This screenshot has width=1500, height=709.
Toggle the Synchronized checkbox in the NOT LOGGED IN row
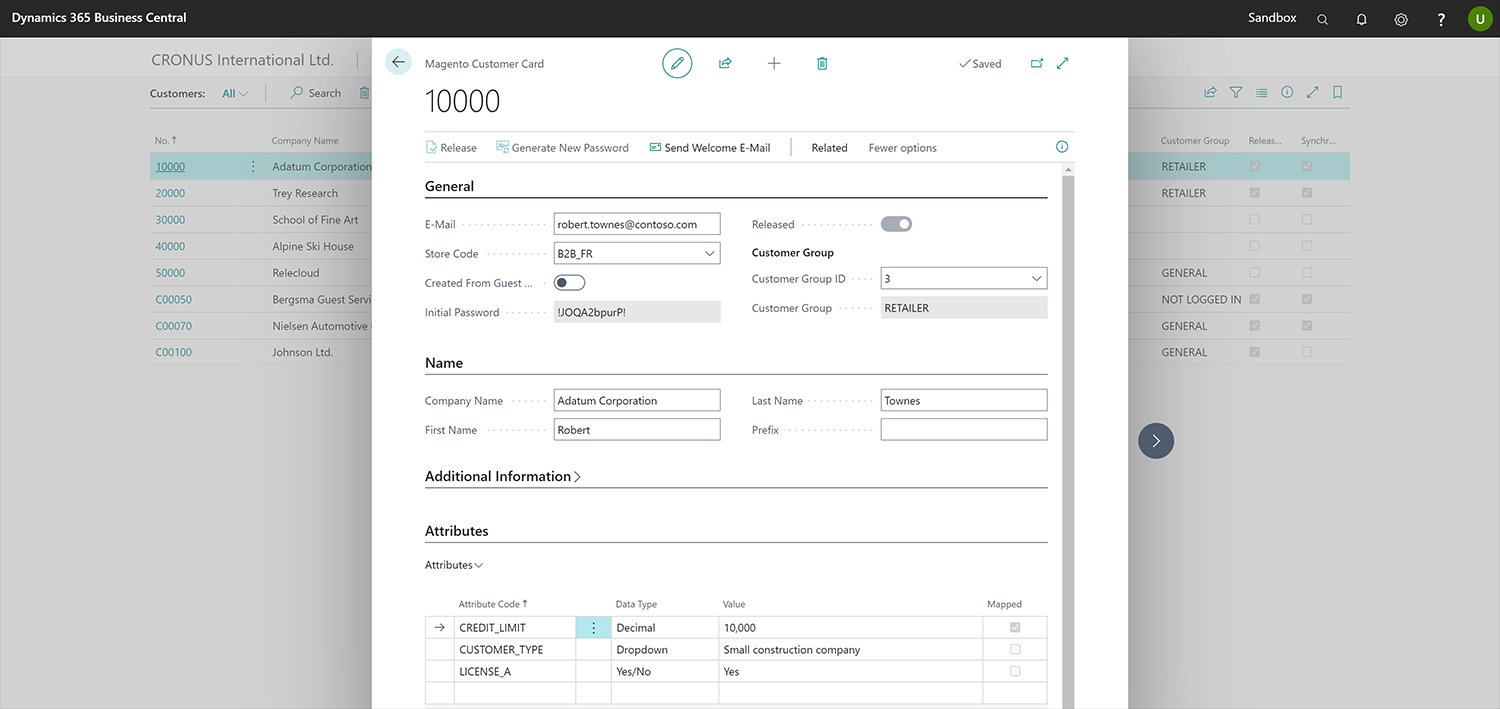[x=1307, y=299]
